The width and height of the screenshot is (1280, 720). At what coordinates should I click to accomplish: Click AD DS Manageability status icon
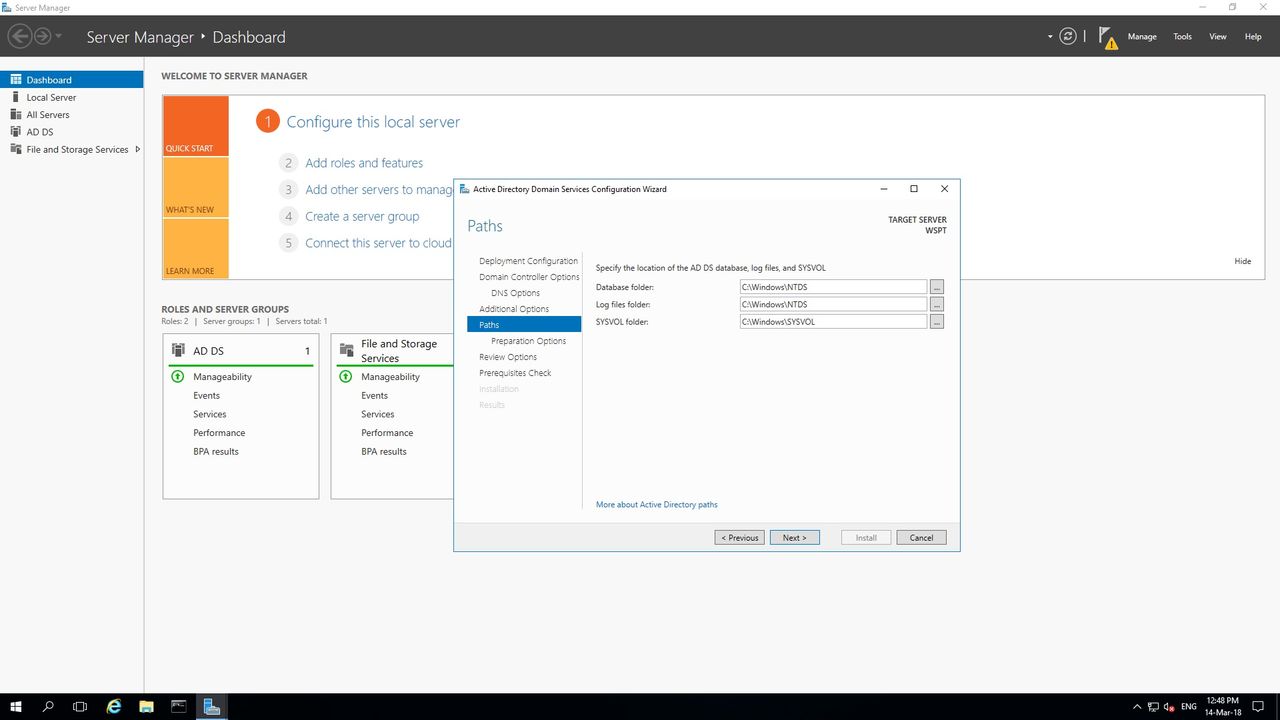click(178, 377)
